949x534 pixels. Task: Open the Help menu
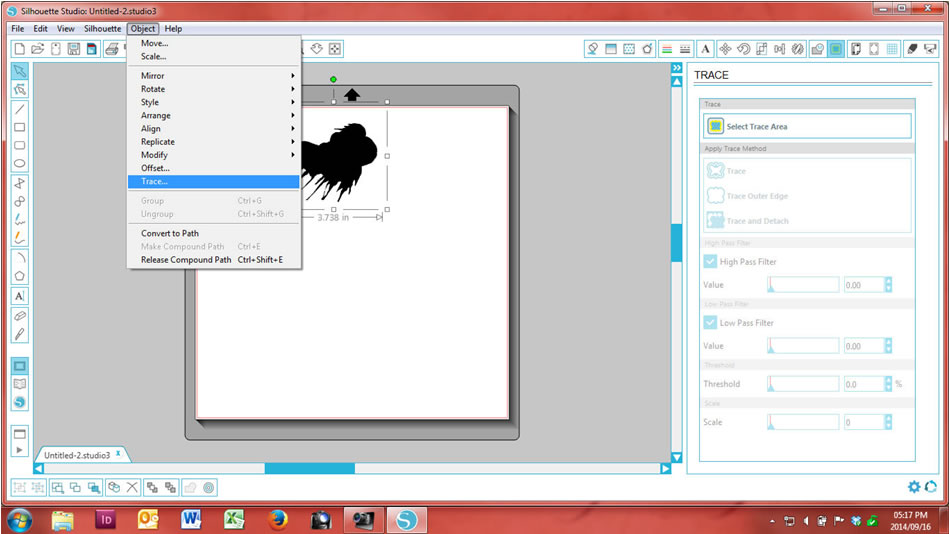173,28
